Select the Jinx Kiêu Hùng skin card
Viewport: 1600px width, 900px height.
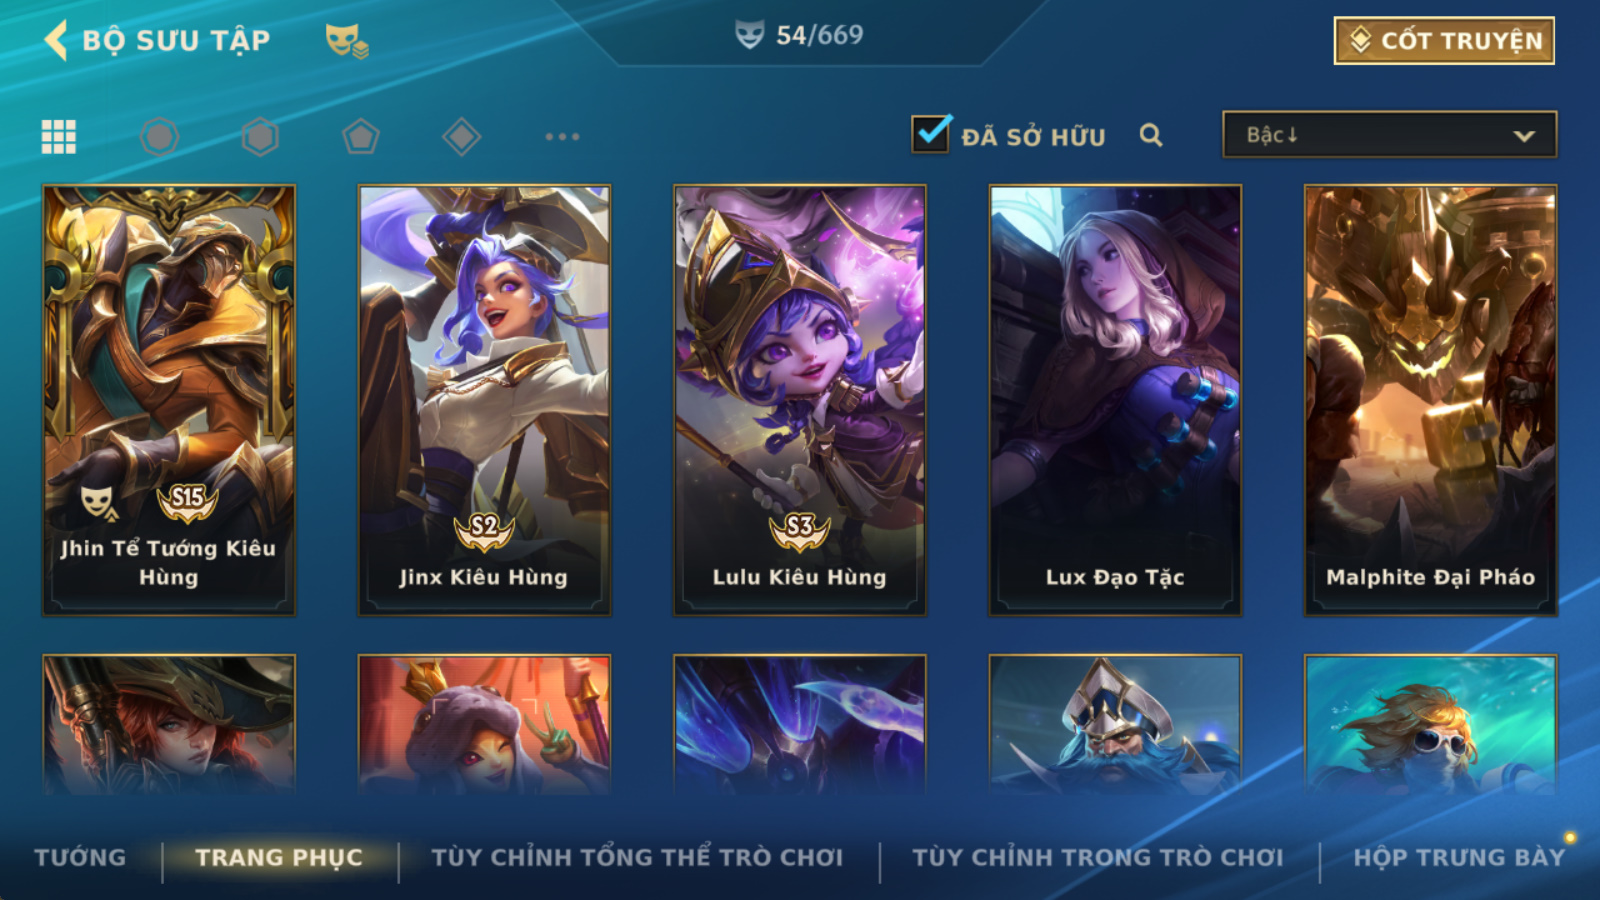[484, 400]
